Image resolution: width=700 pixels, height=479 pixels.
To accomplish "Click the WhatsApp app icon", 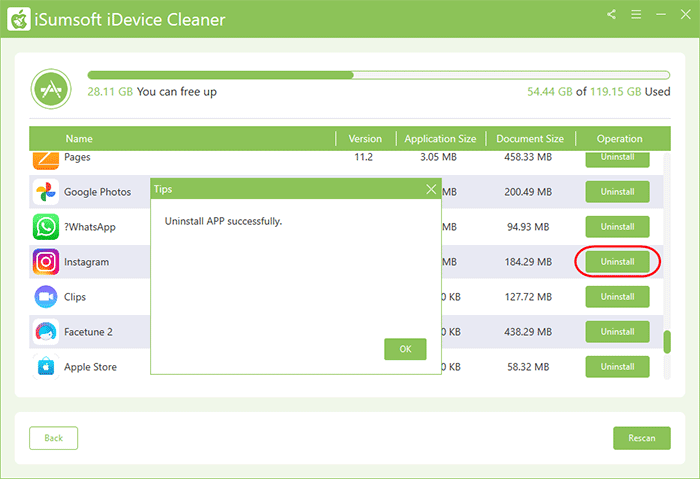I will [x=46, y=227].
